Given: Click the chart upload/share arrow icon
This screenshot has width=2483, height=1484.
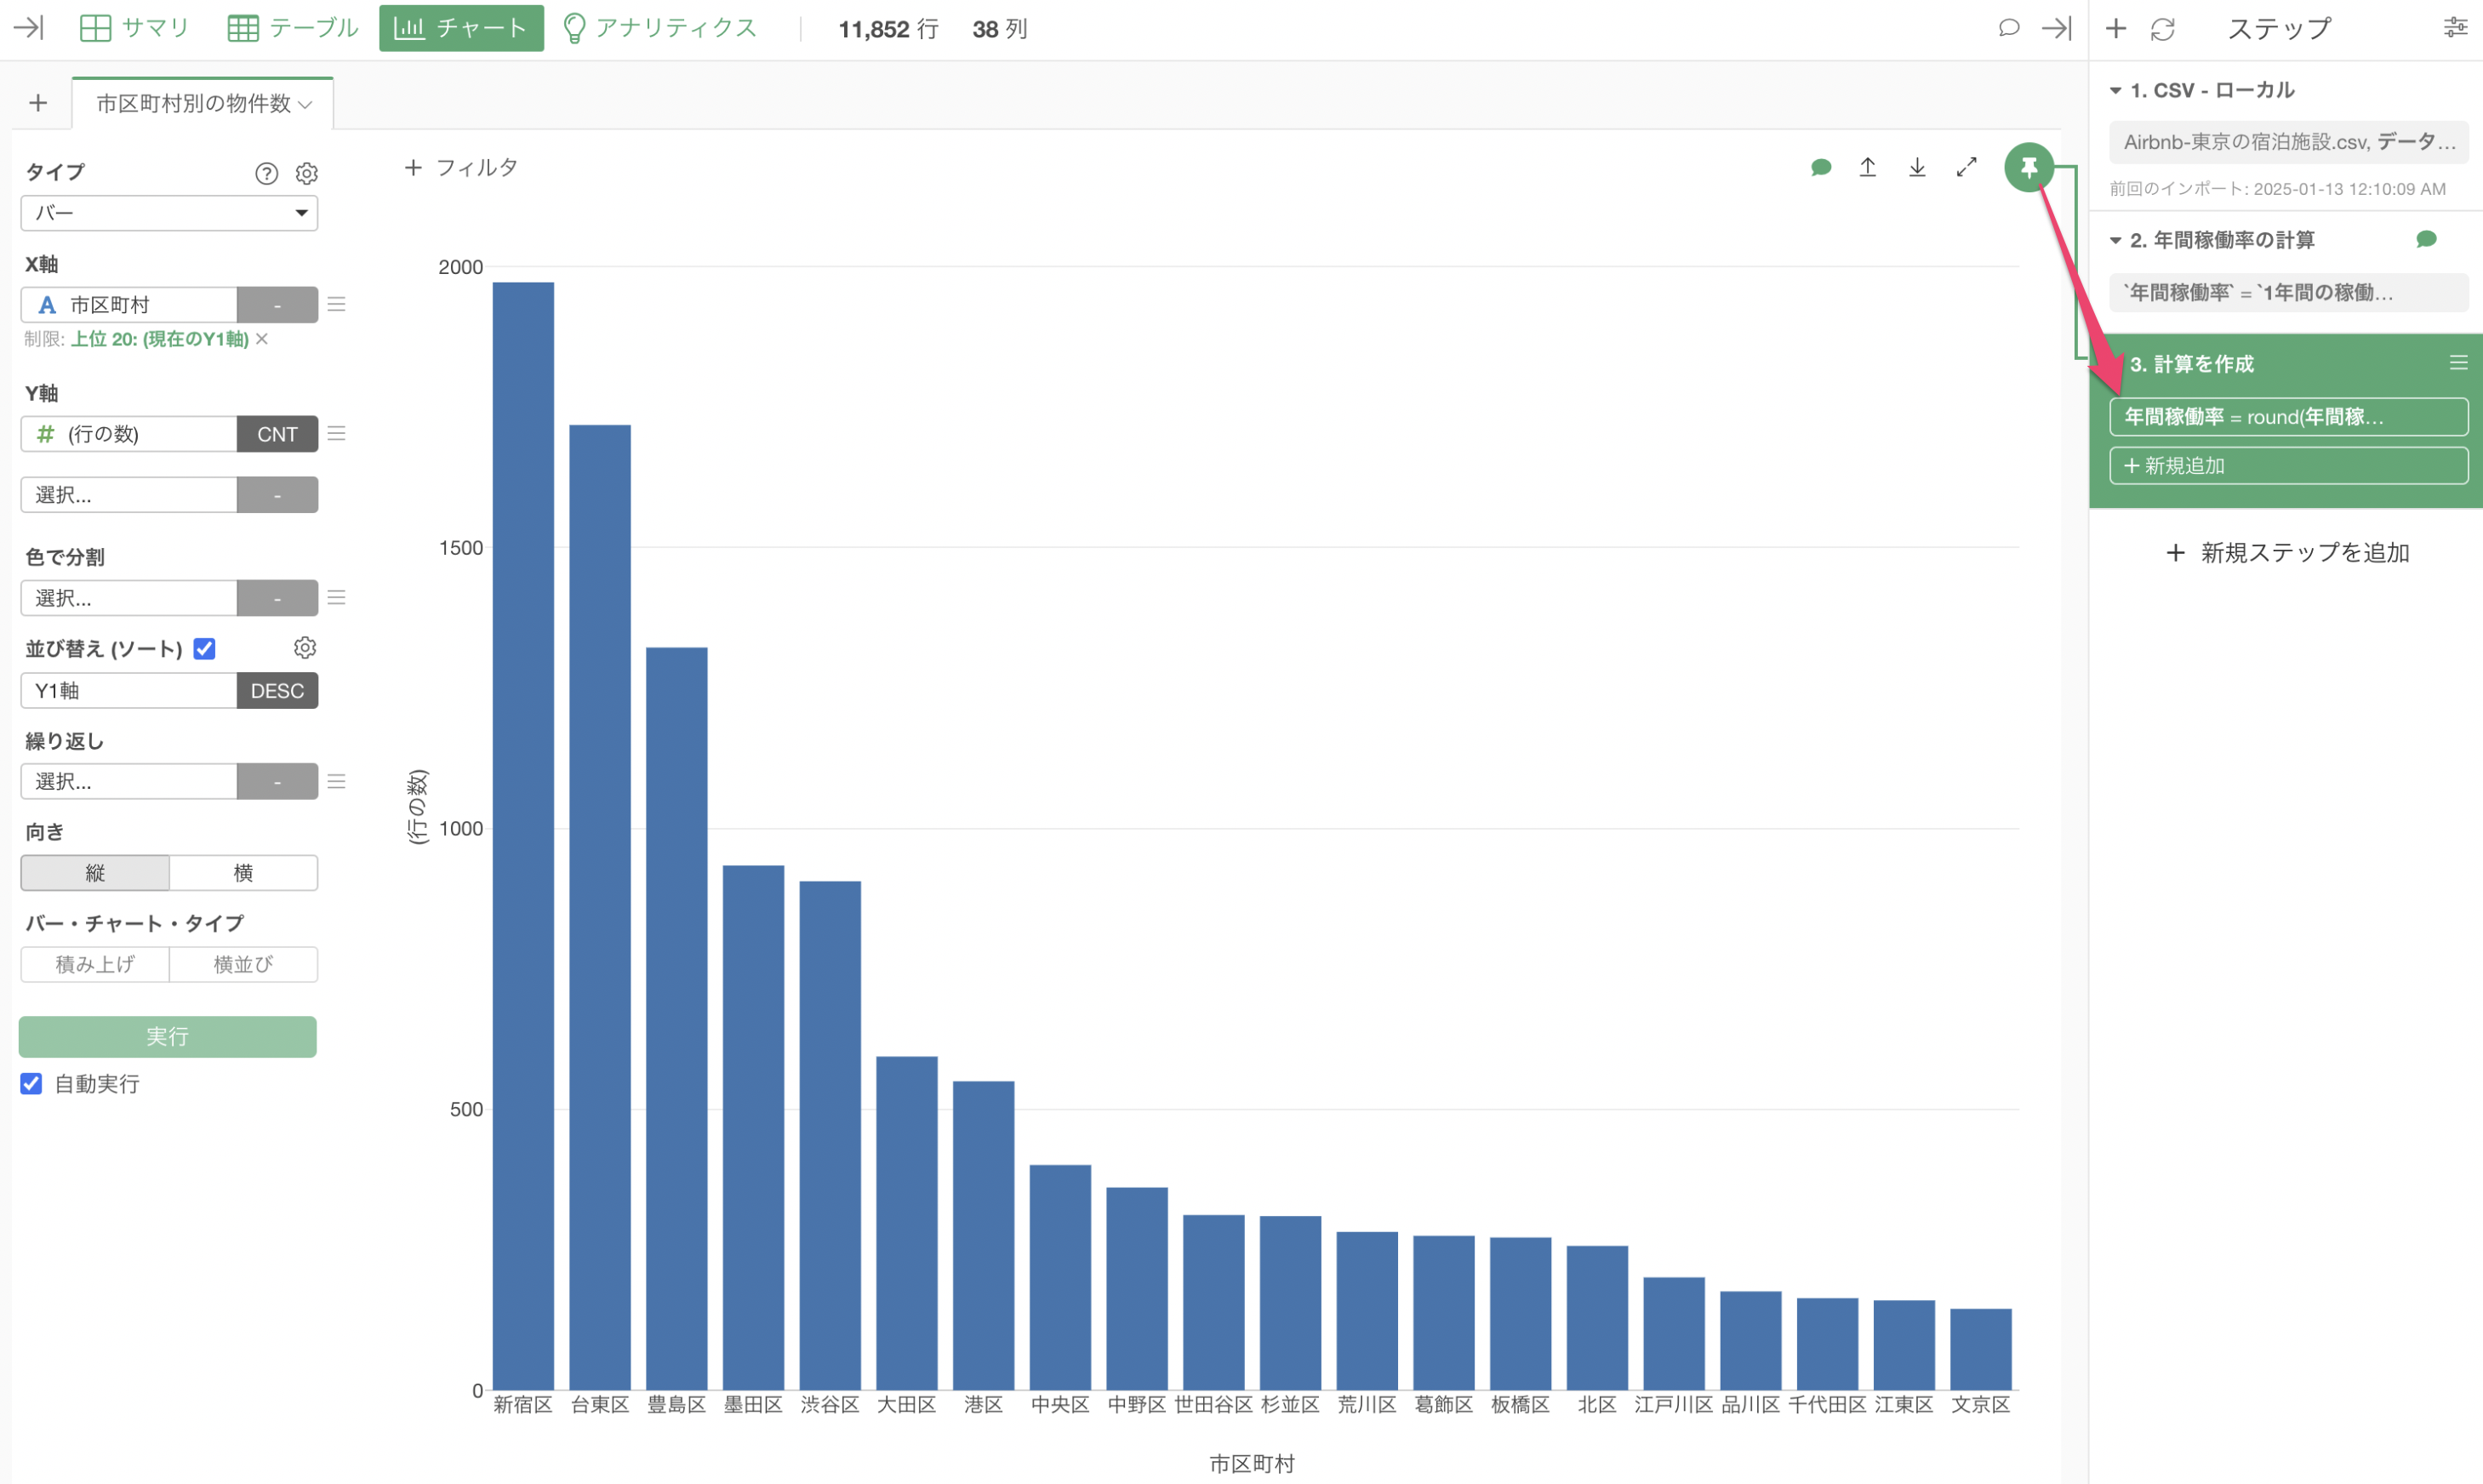Looking at the screenshot, I should coord(1868,167).
